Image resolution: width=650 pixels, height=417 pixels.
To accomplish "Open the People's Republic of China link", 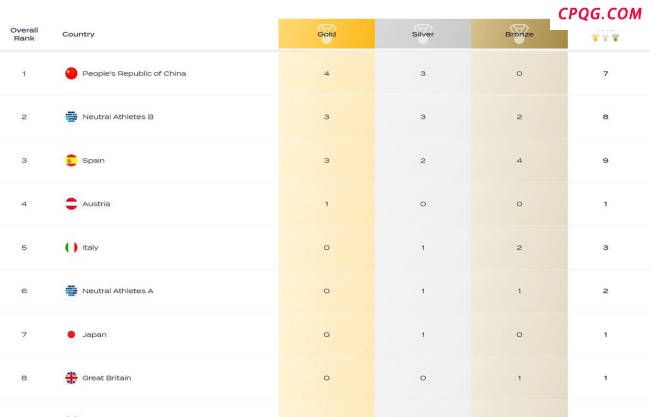I will pyautogui.click(x=134, y=73).
